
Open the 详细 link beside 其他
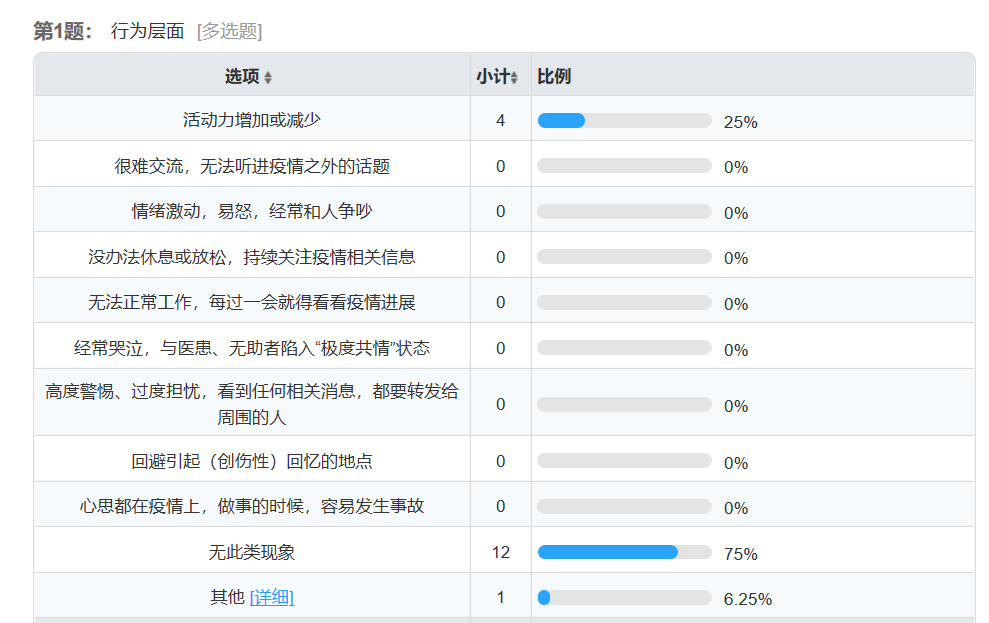click(272, 598)
